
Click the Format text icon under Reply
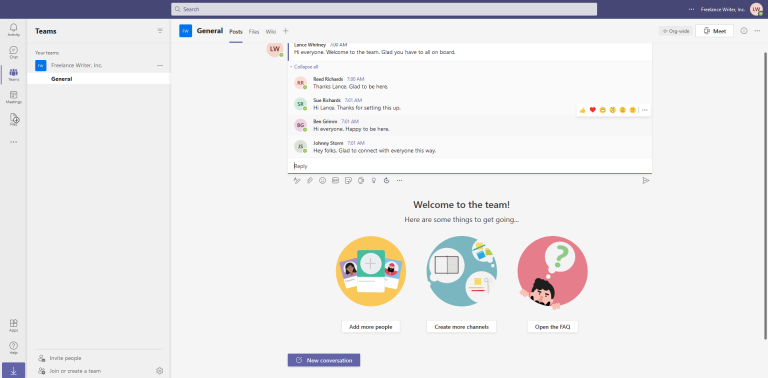tap(296, 180)
